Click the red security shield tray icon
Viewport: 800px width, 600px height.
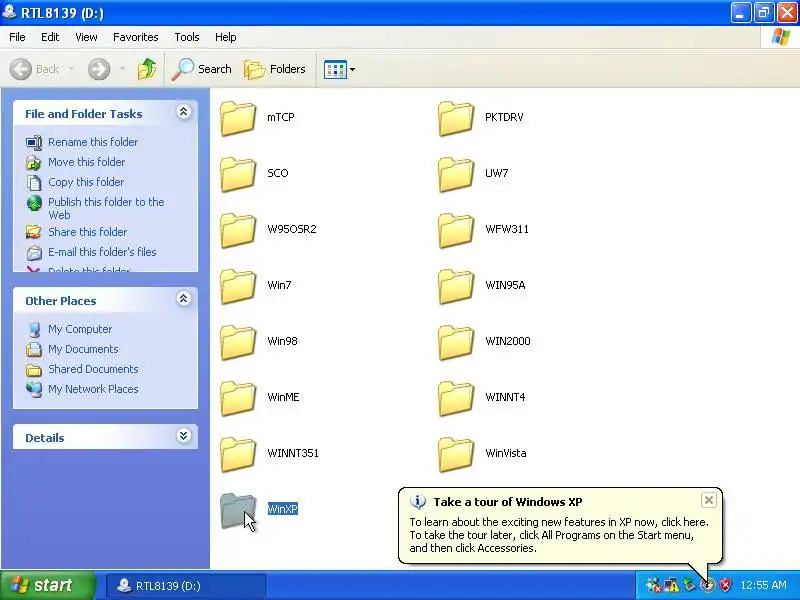tap(726, 585)
